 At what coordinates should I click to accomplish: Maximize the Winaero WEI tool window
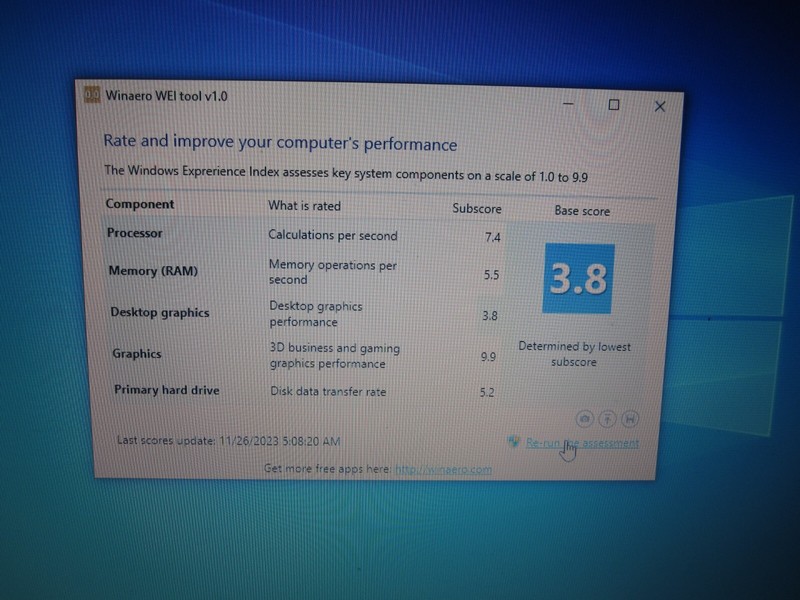[x=614, y=105]
